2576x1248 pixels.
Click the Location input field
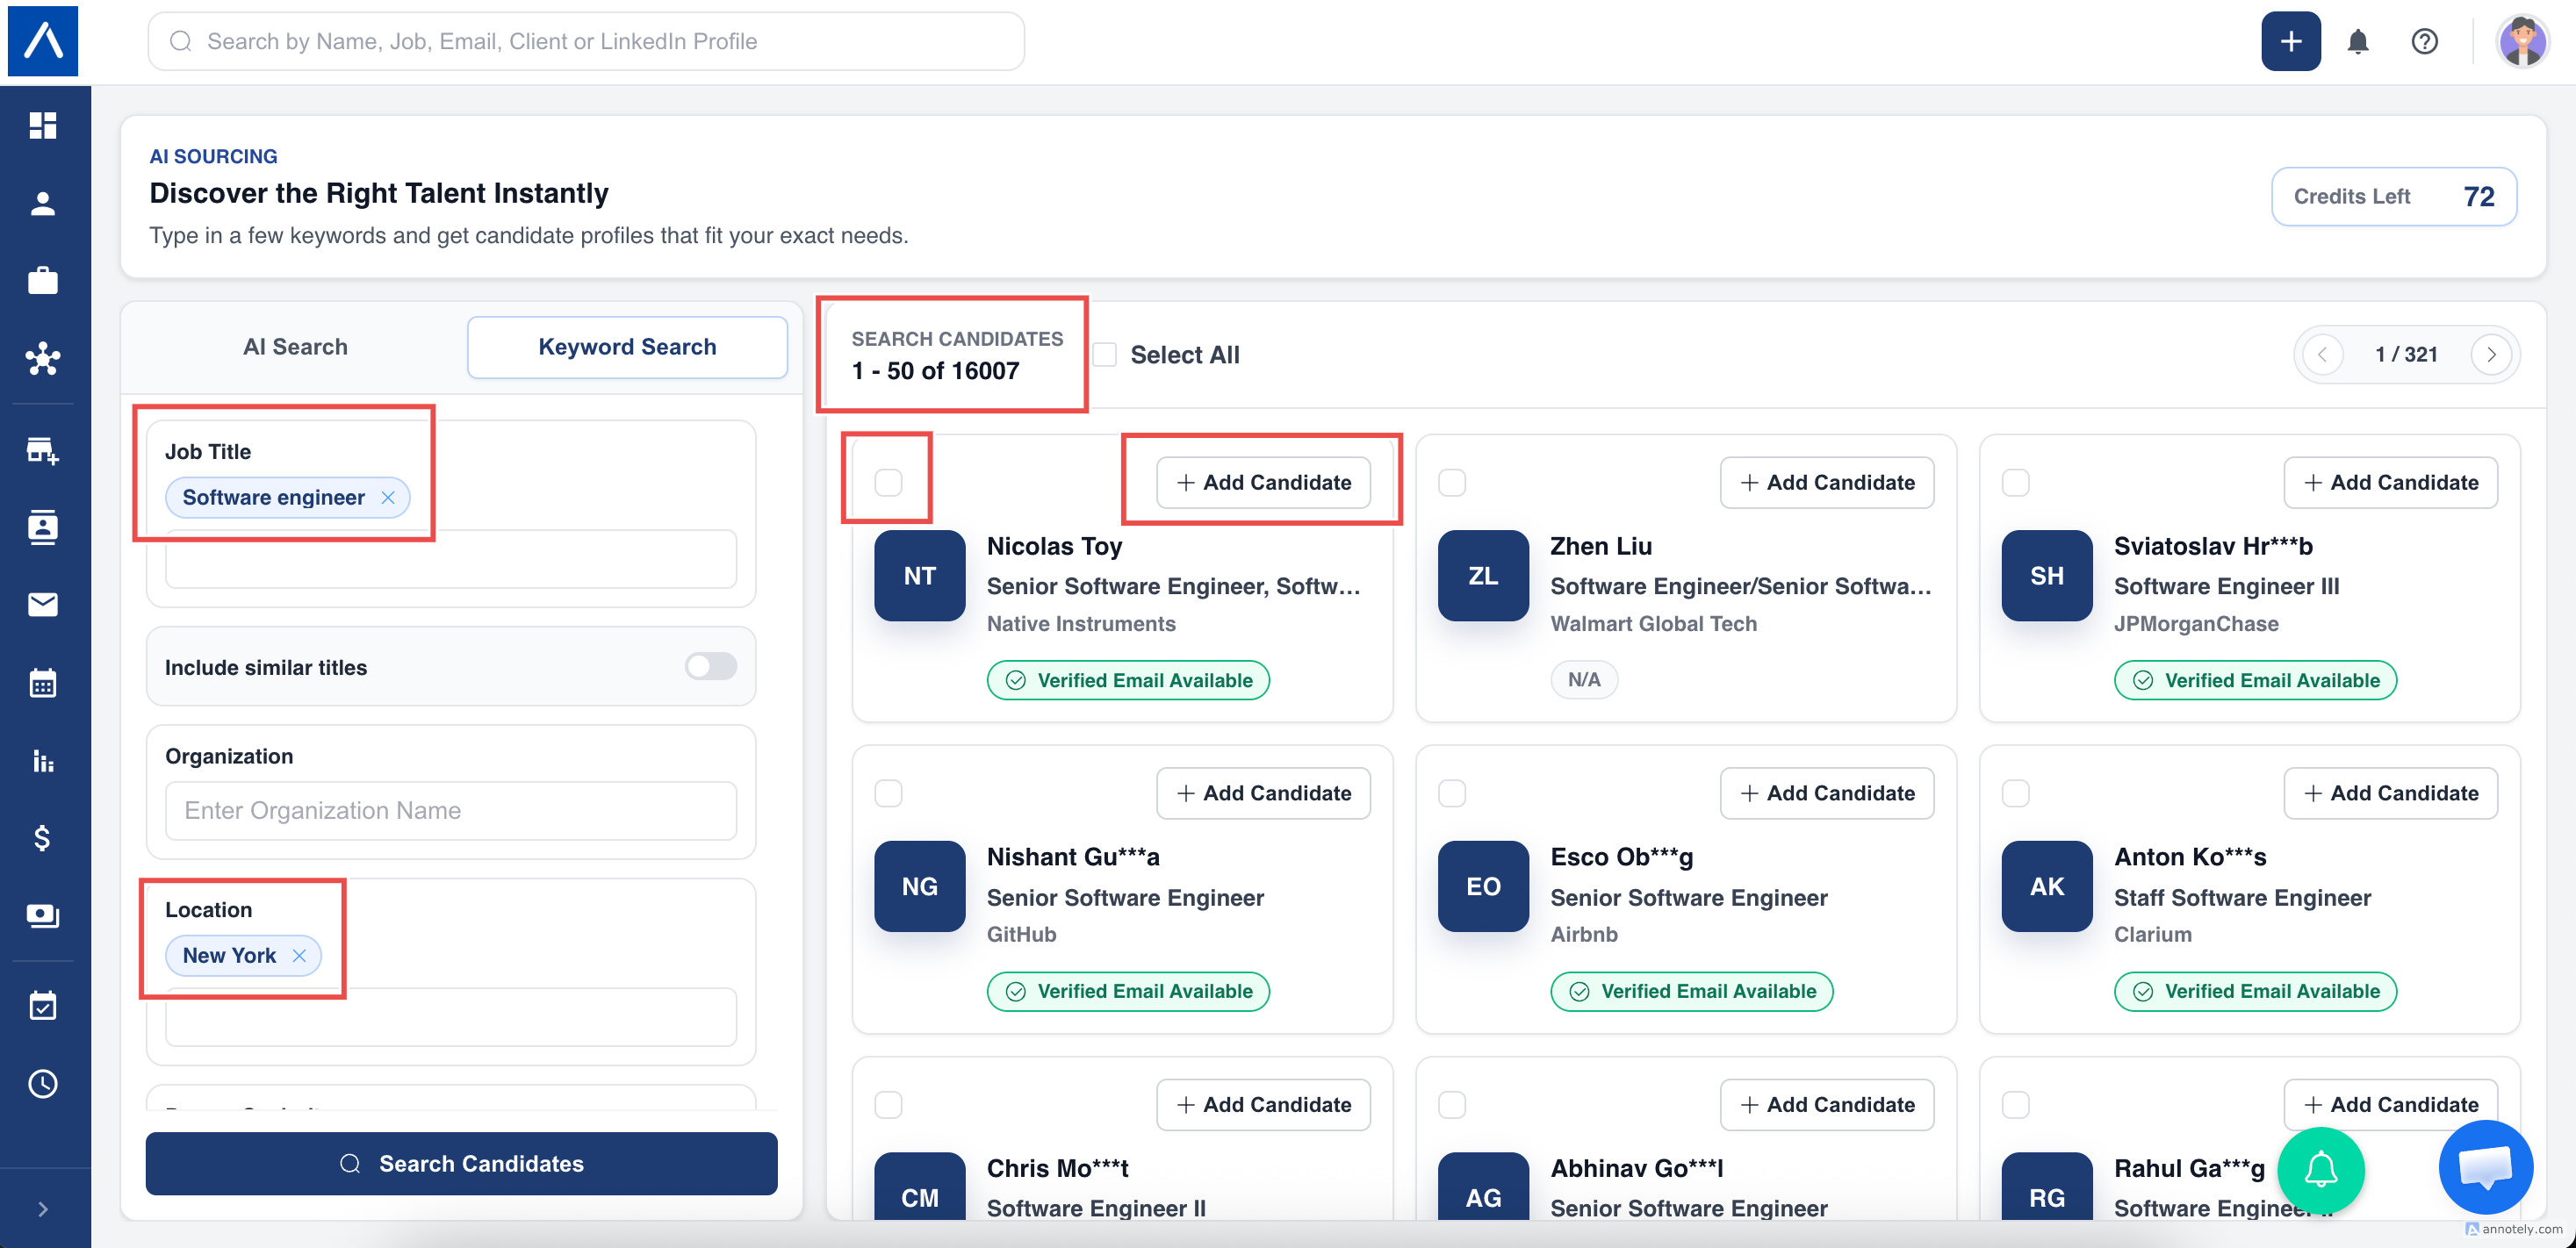[x=451, y=1017]
